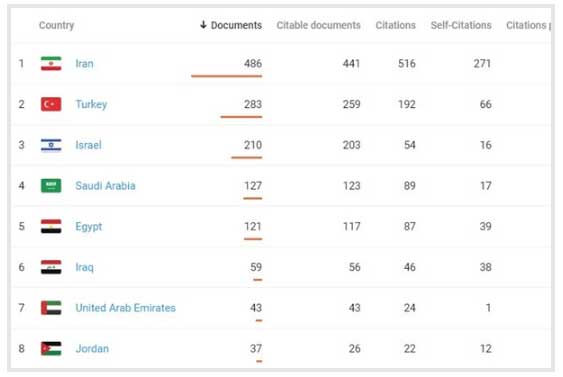Click the Jordan documents count 37
The height and width of the screenshot is (377, 563).
tap(256, 348)
